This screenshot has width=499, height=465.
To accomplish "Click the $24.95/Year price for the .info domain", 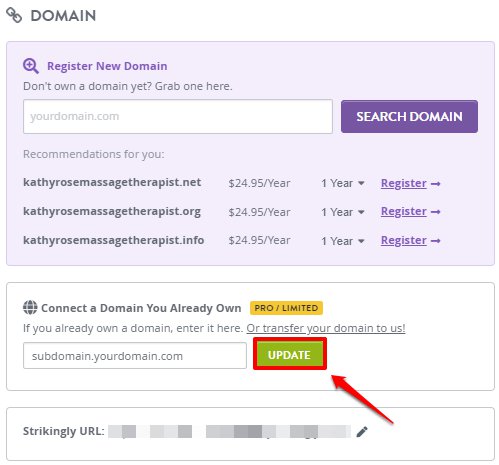I will coord(259,240).
